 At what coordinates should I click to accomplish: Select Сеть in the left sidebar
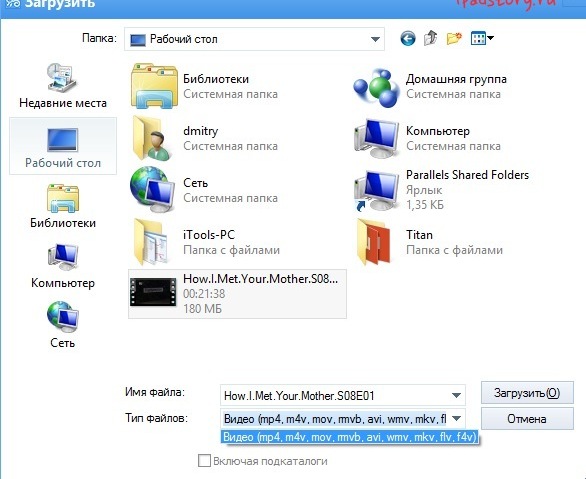[63, 325]
